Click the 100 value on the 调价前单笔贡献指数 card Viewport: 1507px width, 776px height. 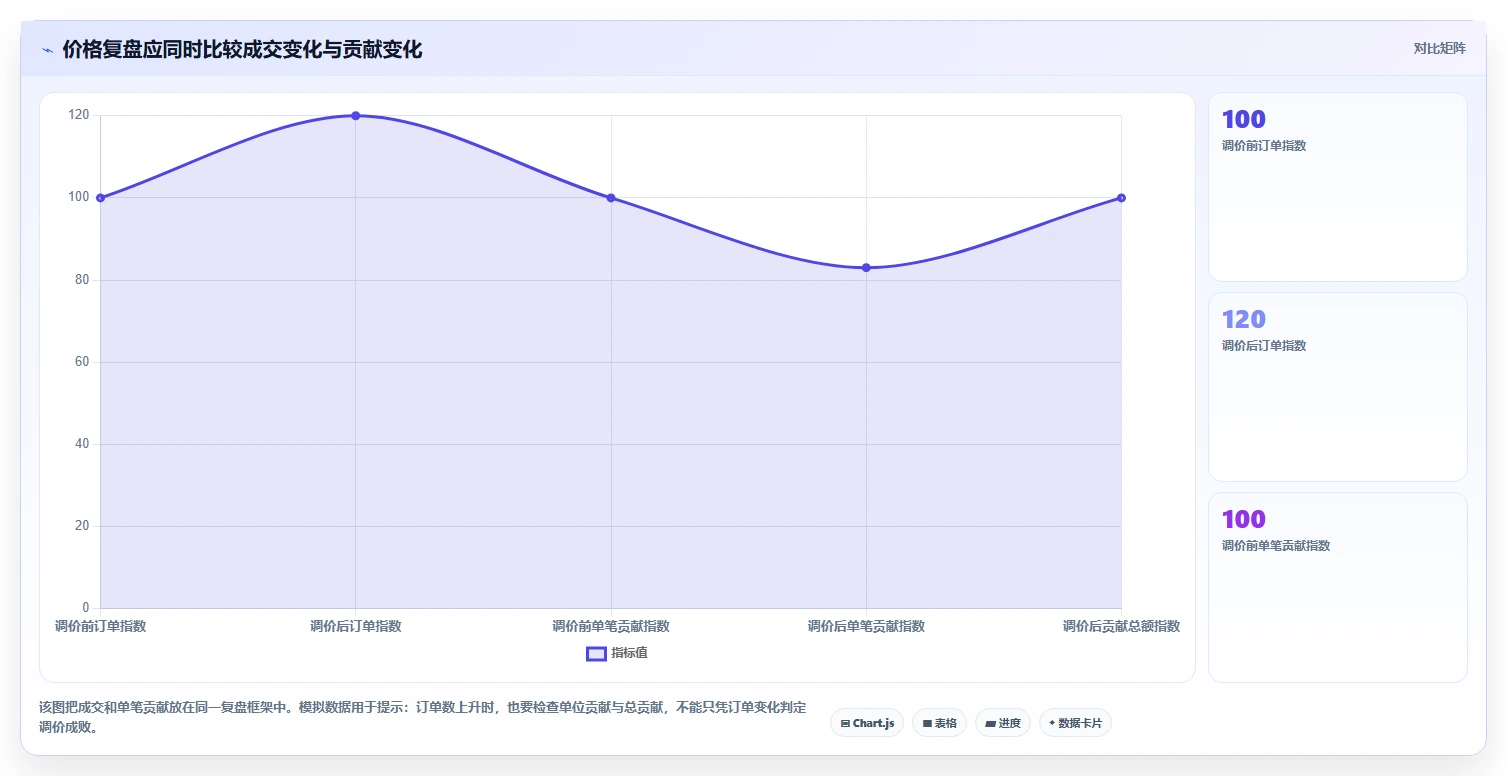click(1244, 519)
